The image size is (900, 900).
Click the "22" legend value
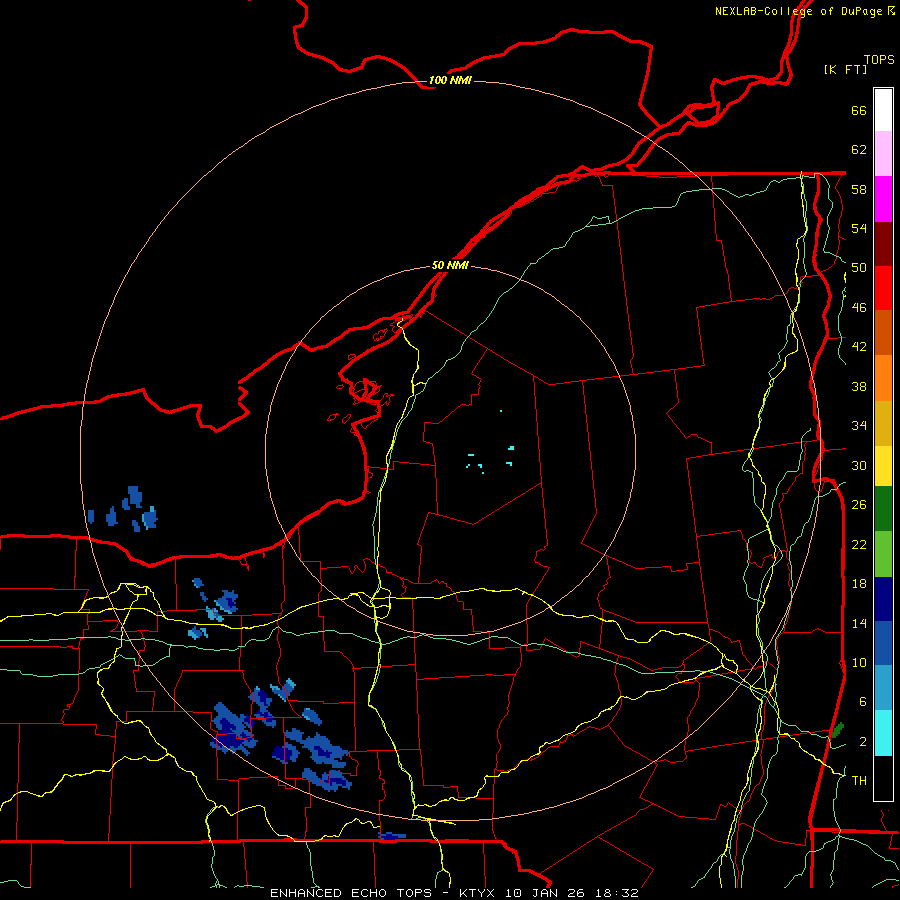pos(859,544)
